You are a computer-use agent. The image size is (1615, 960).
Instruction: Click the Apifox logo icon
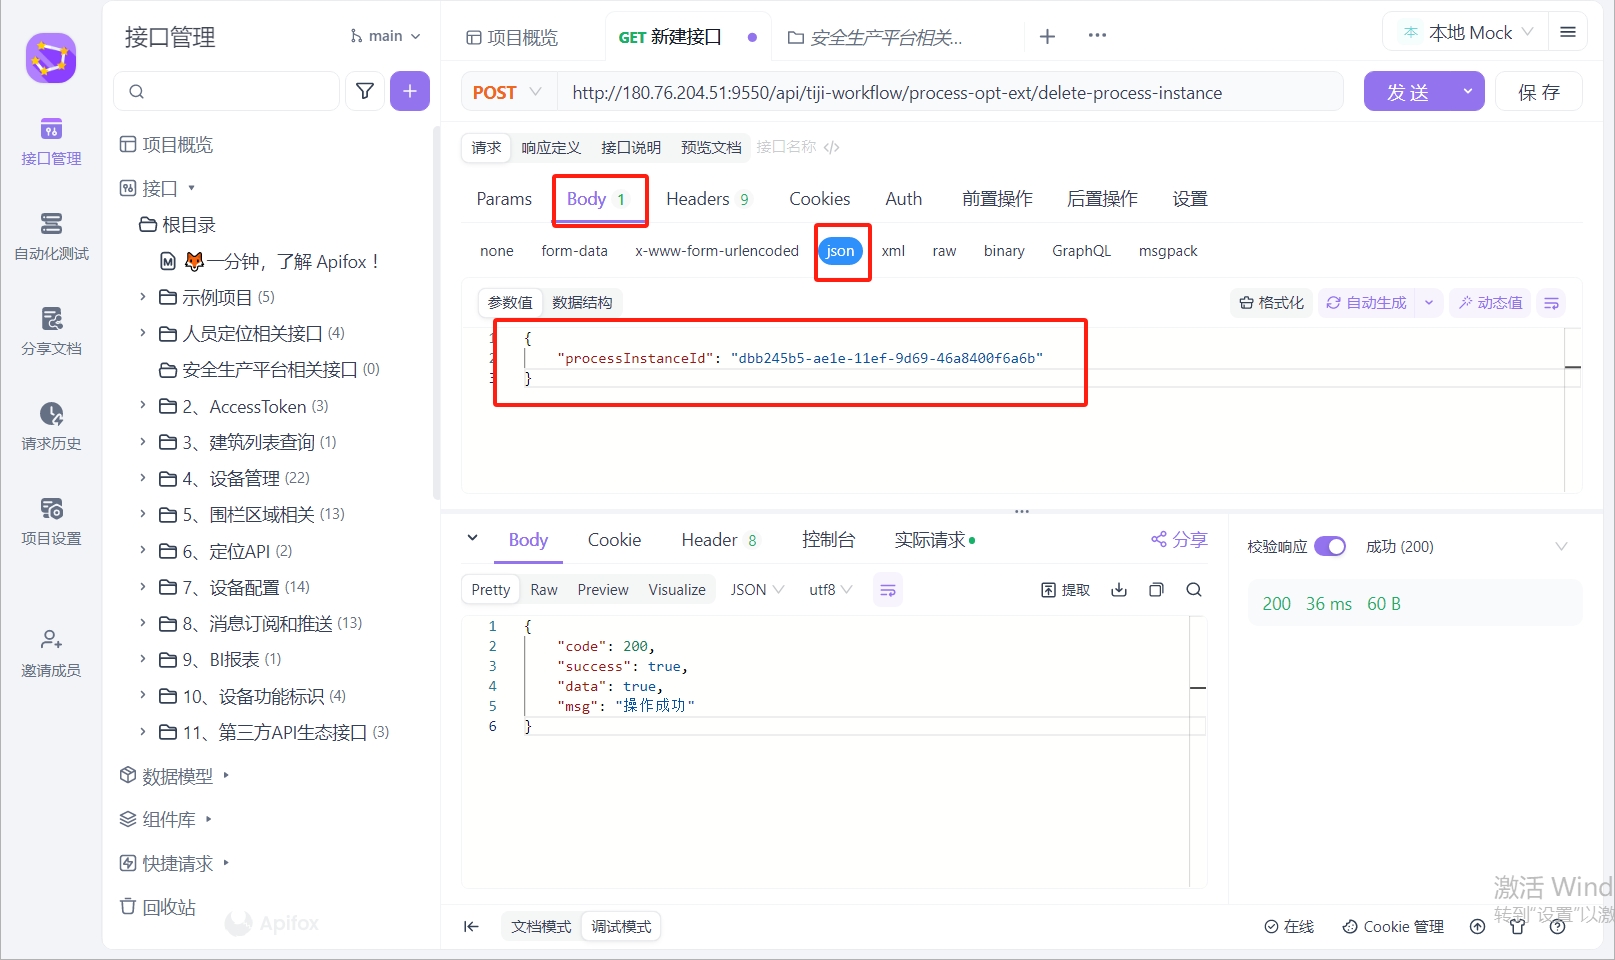click(x=51, y=58)
